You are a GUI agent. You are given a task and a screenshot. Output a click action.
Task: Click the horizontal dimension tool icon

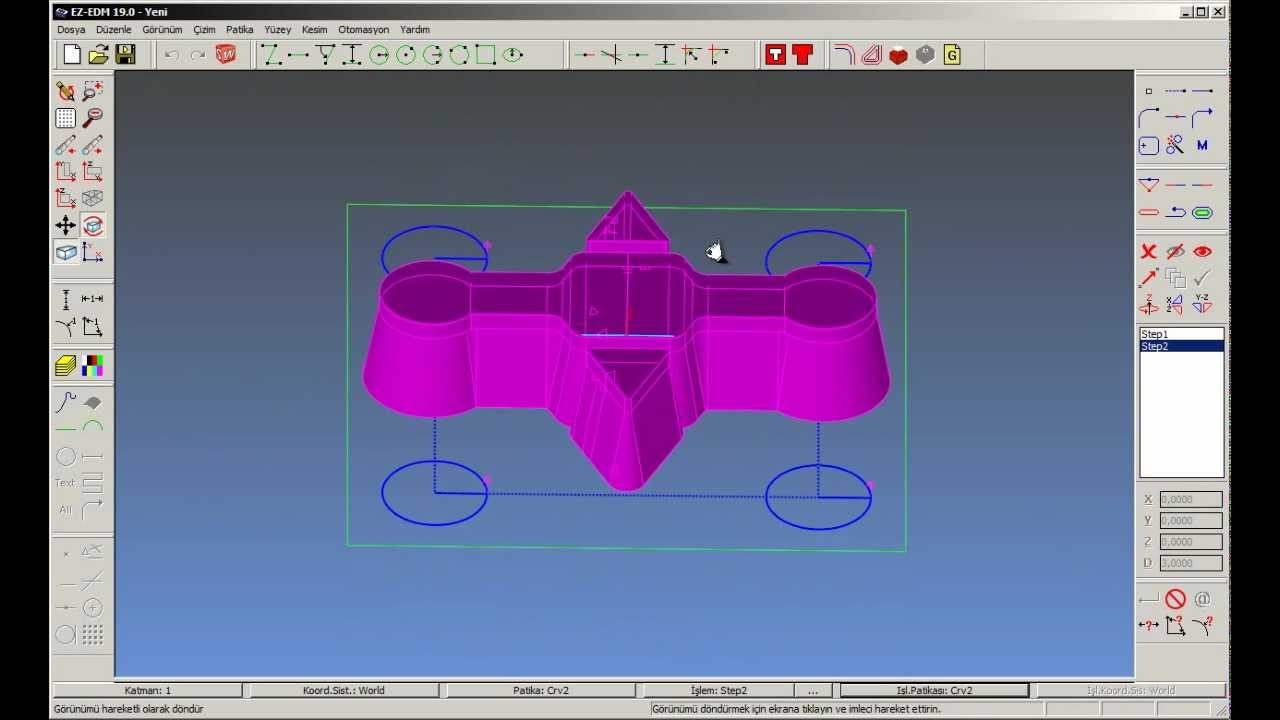[92, 298]
